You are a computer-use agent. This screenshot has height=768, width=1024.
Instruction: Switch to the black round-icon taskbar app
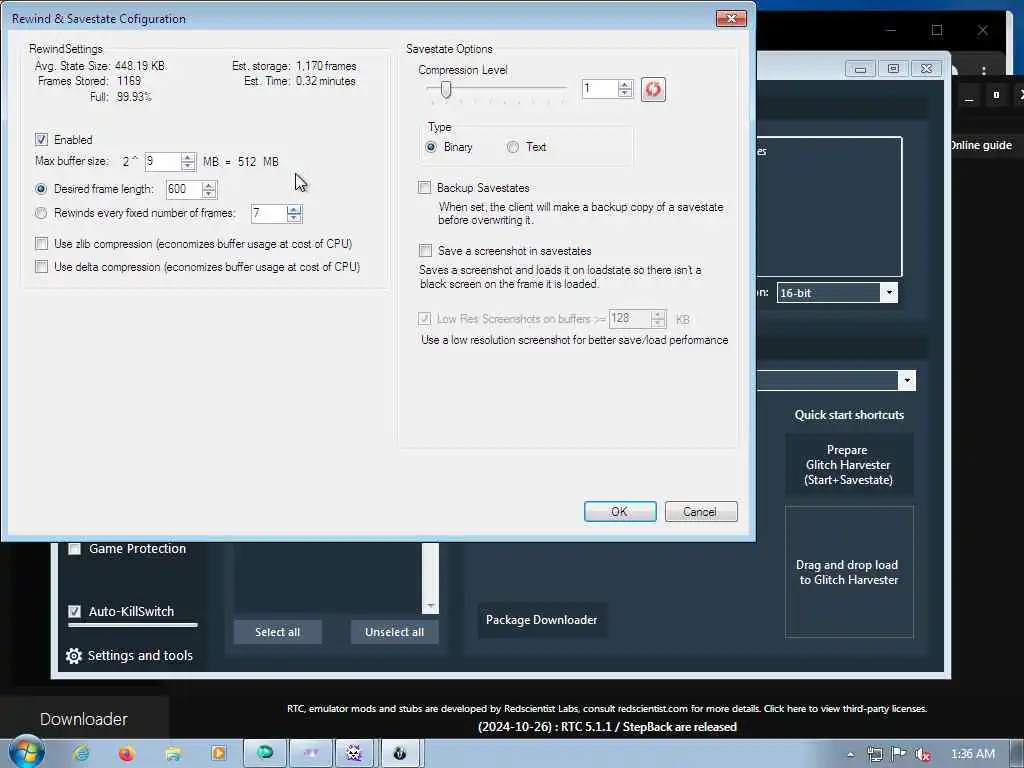coord(400,753)
